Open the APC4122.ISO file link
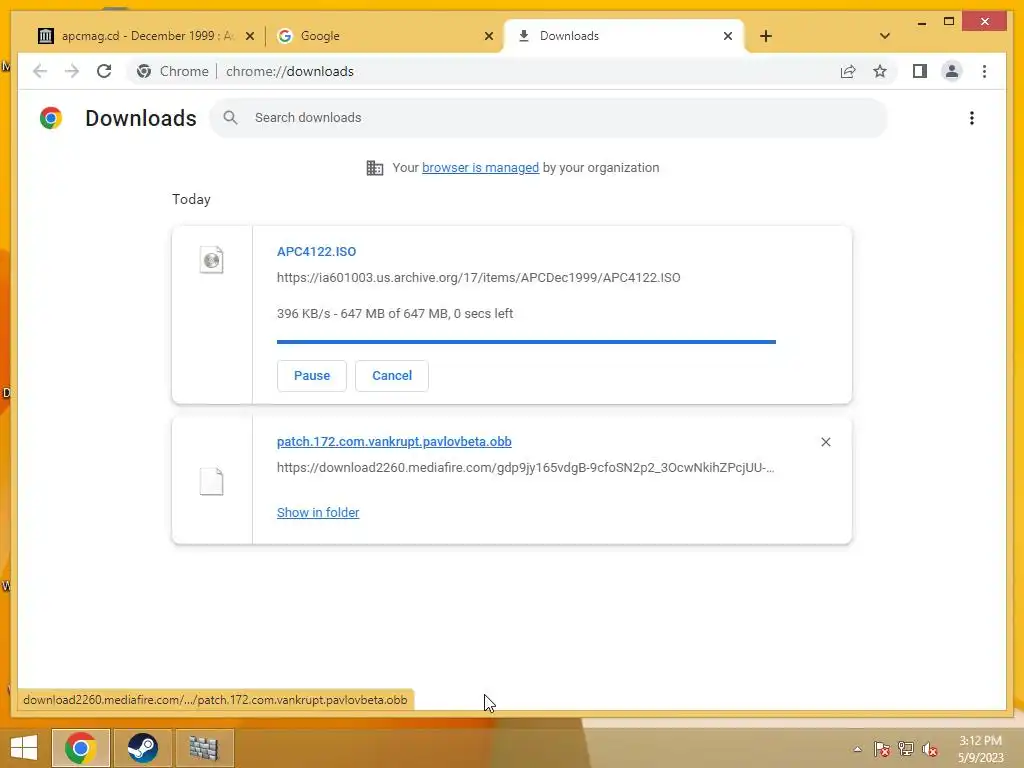 (316, 251)
